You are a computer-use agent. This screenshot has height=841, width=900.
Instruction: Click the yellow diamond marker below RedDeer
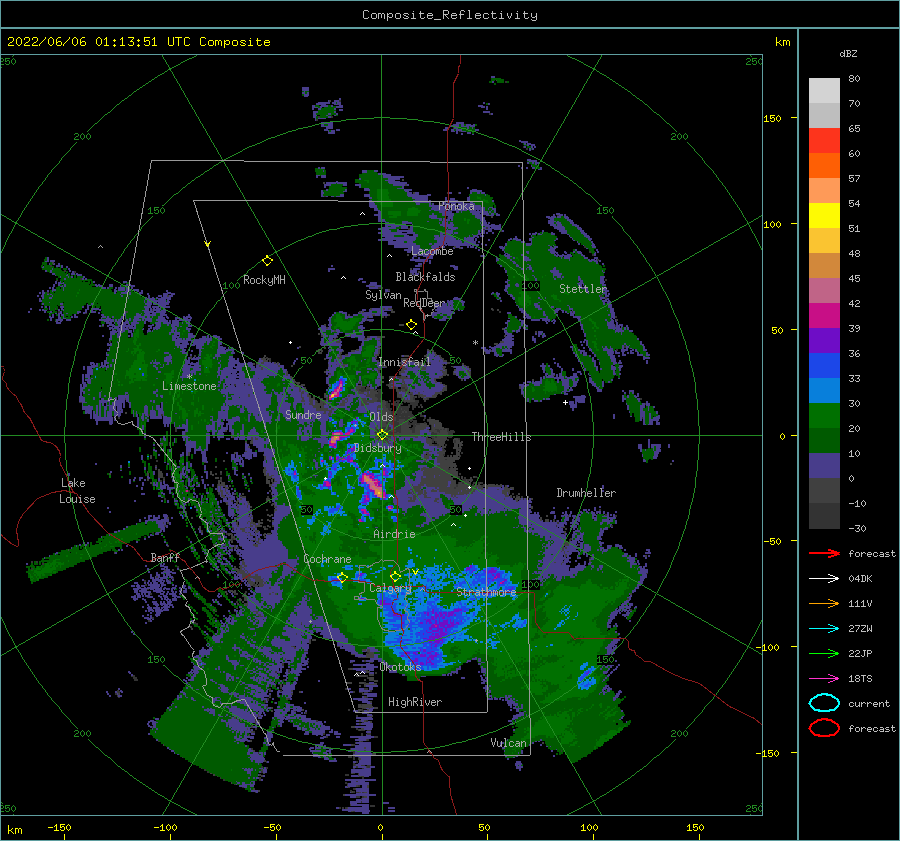pyautogui.click(x=411, y=325)
